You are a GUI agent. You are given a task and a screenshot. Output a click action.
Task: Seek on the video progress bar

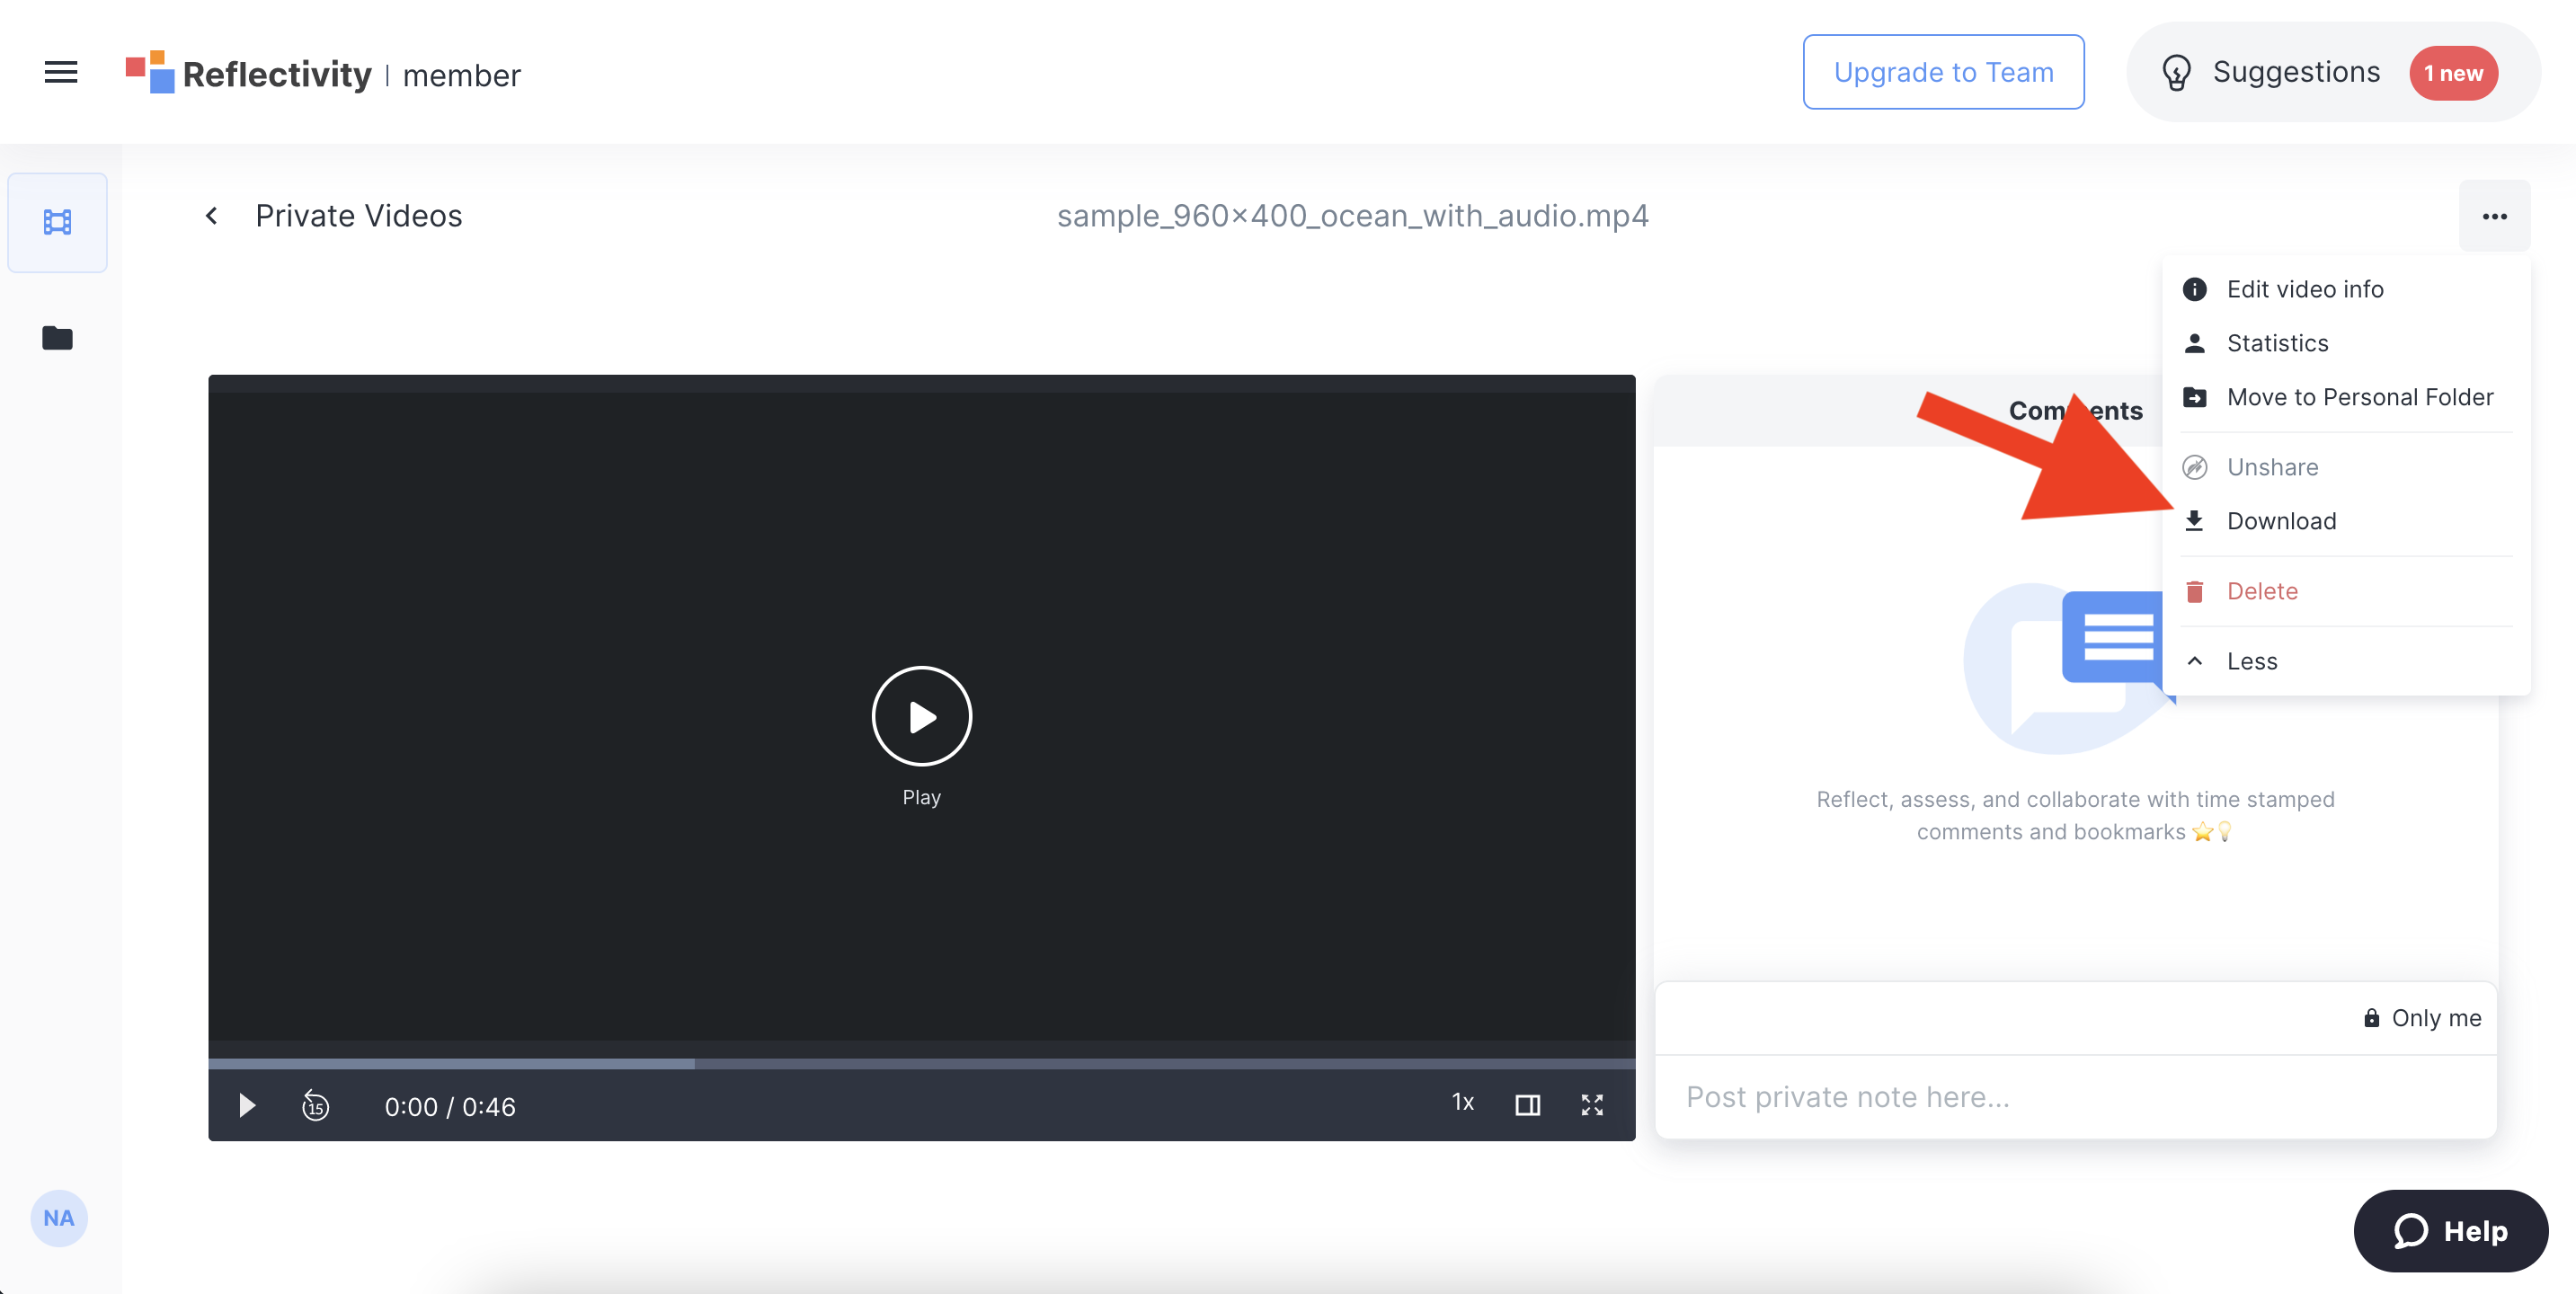coord(921,1063)
